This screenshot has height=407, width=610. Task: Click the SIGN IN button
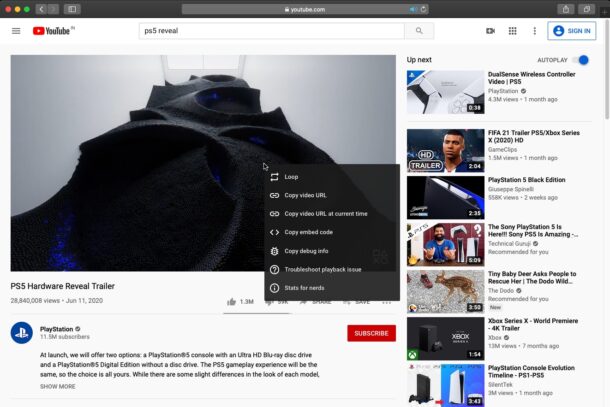click(x=571, y=31)
